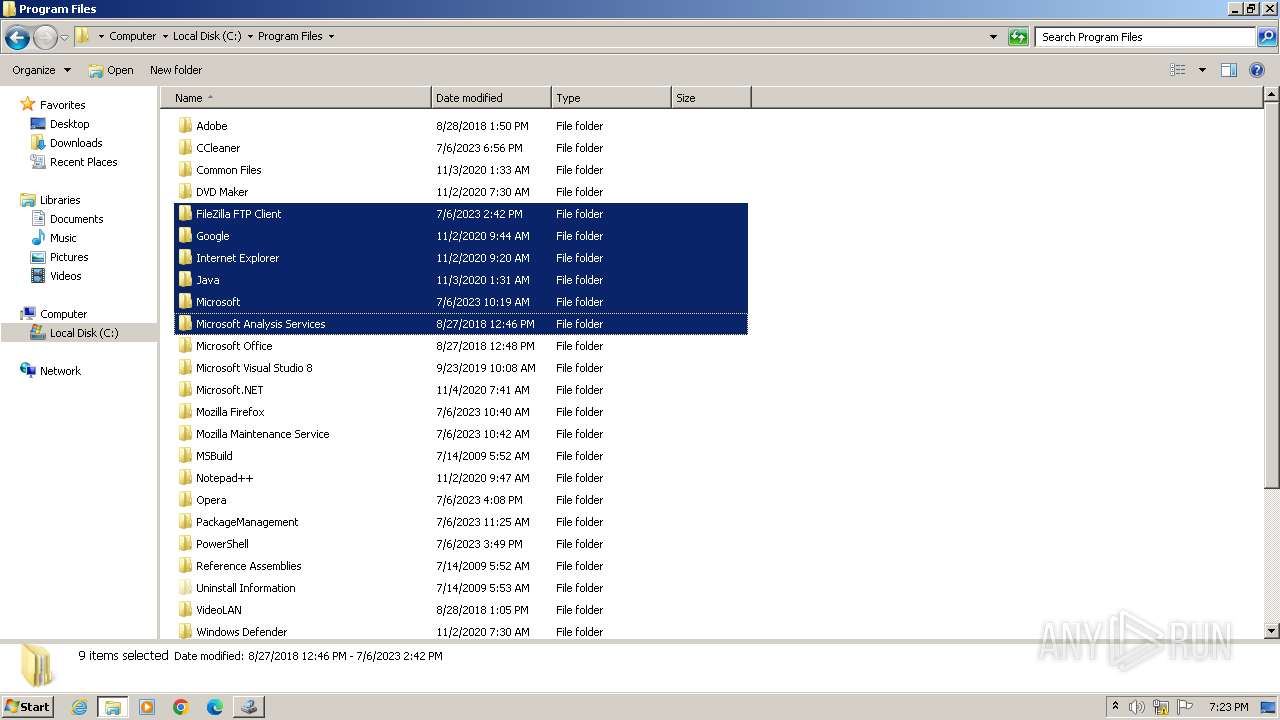Open the Music library
1280x720 pixels.
pyautogui.click(x=63, y=238)
